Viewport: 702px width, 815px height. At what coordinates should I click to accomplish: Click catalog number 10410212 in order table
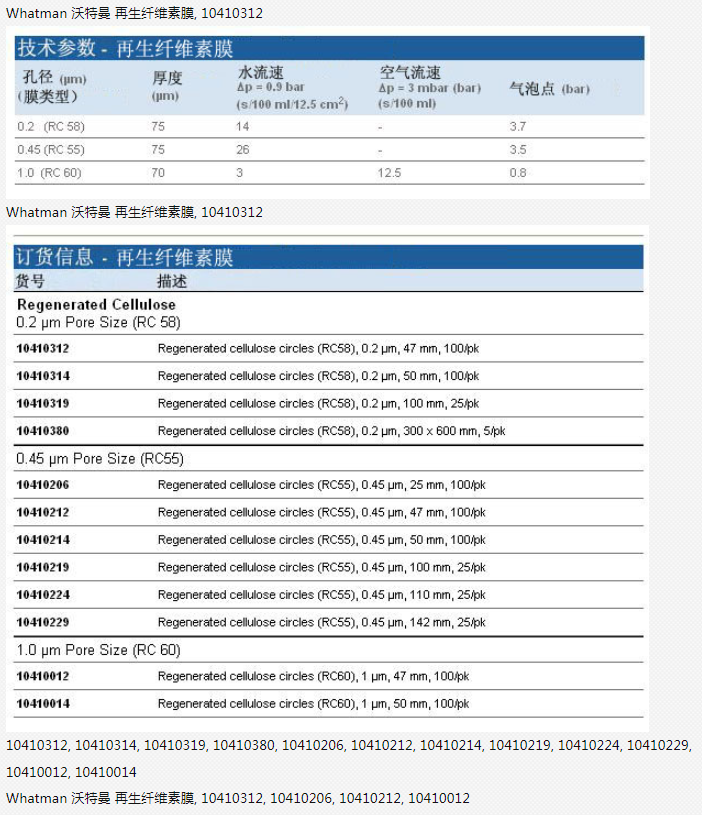pos(43,512)
